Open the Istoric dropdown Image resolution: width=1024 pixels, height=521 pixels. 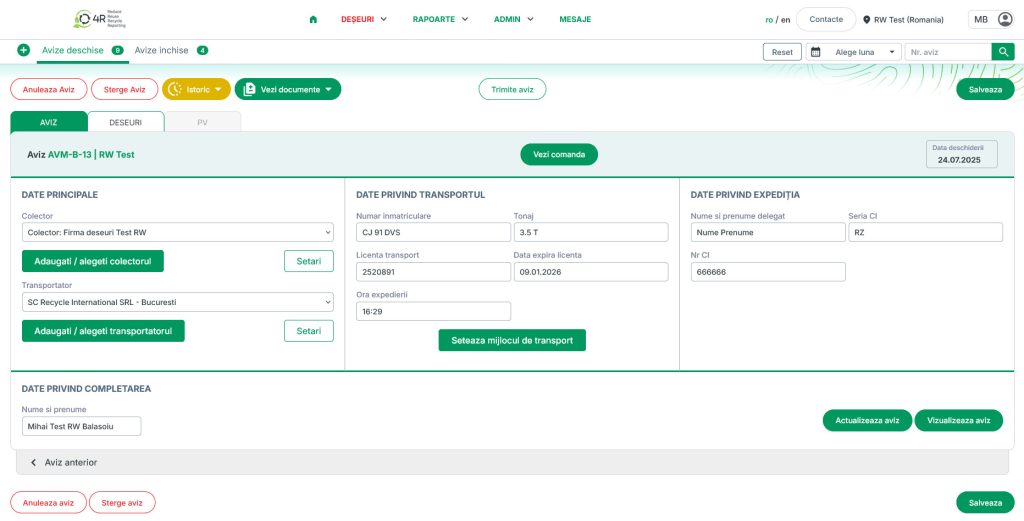pyautogui.click(x=196, y=89)
